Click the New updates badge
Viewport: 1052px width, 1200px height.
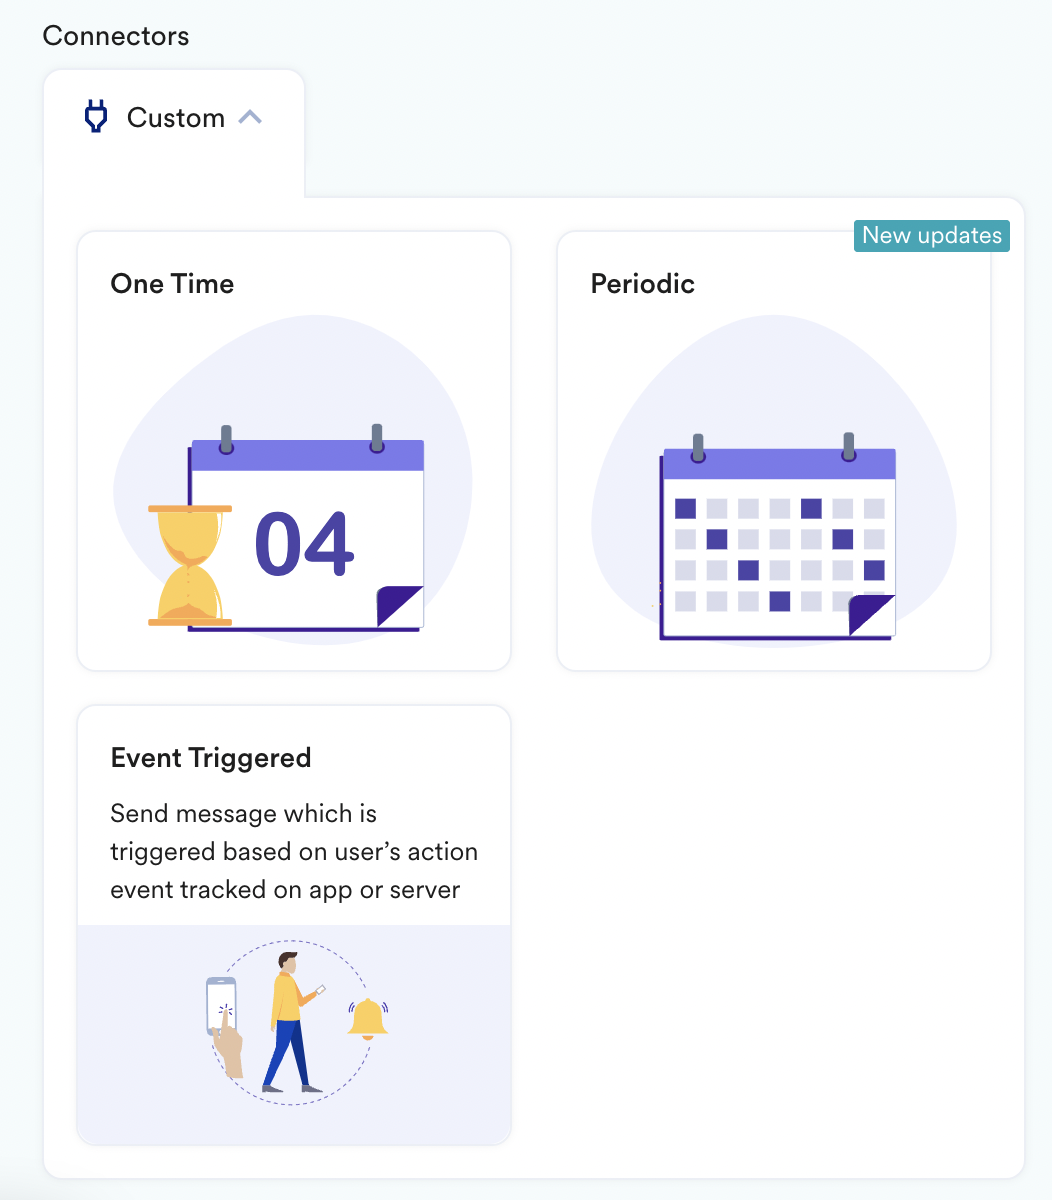(932, 236)
